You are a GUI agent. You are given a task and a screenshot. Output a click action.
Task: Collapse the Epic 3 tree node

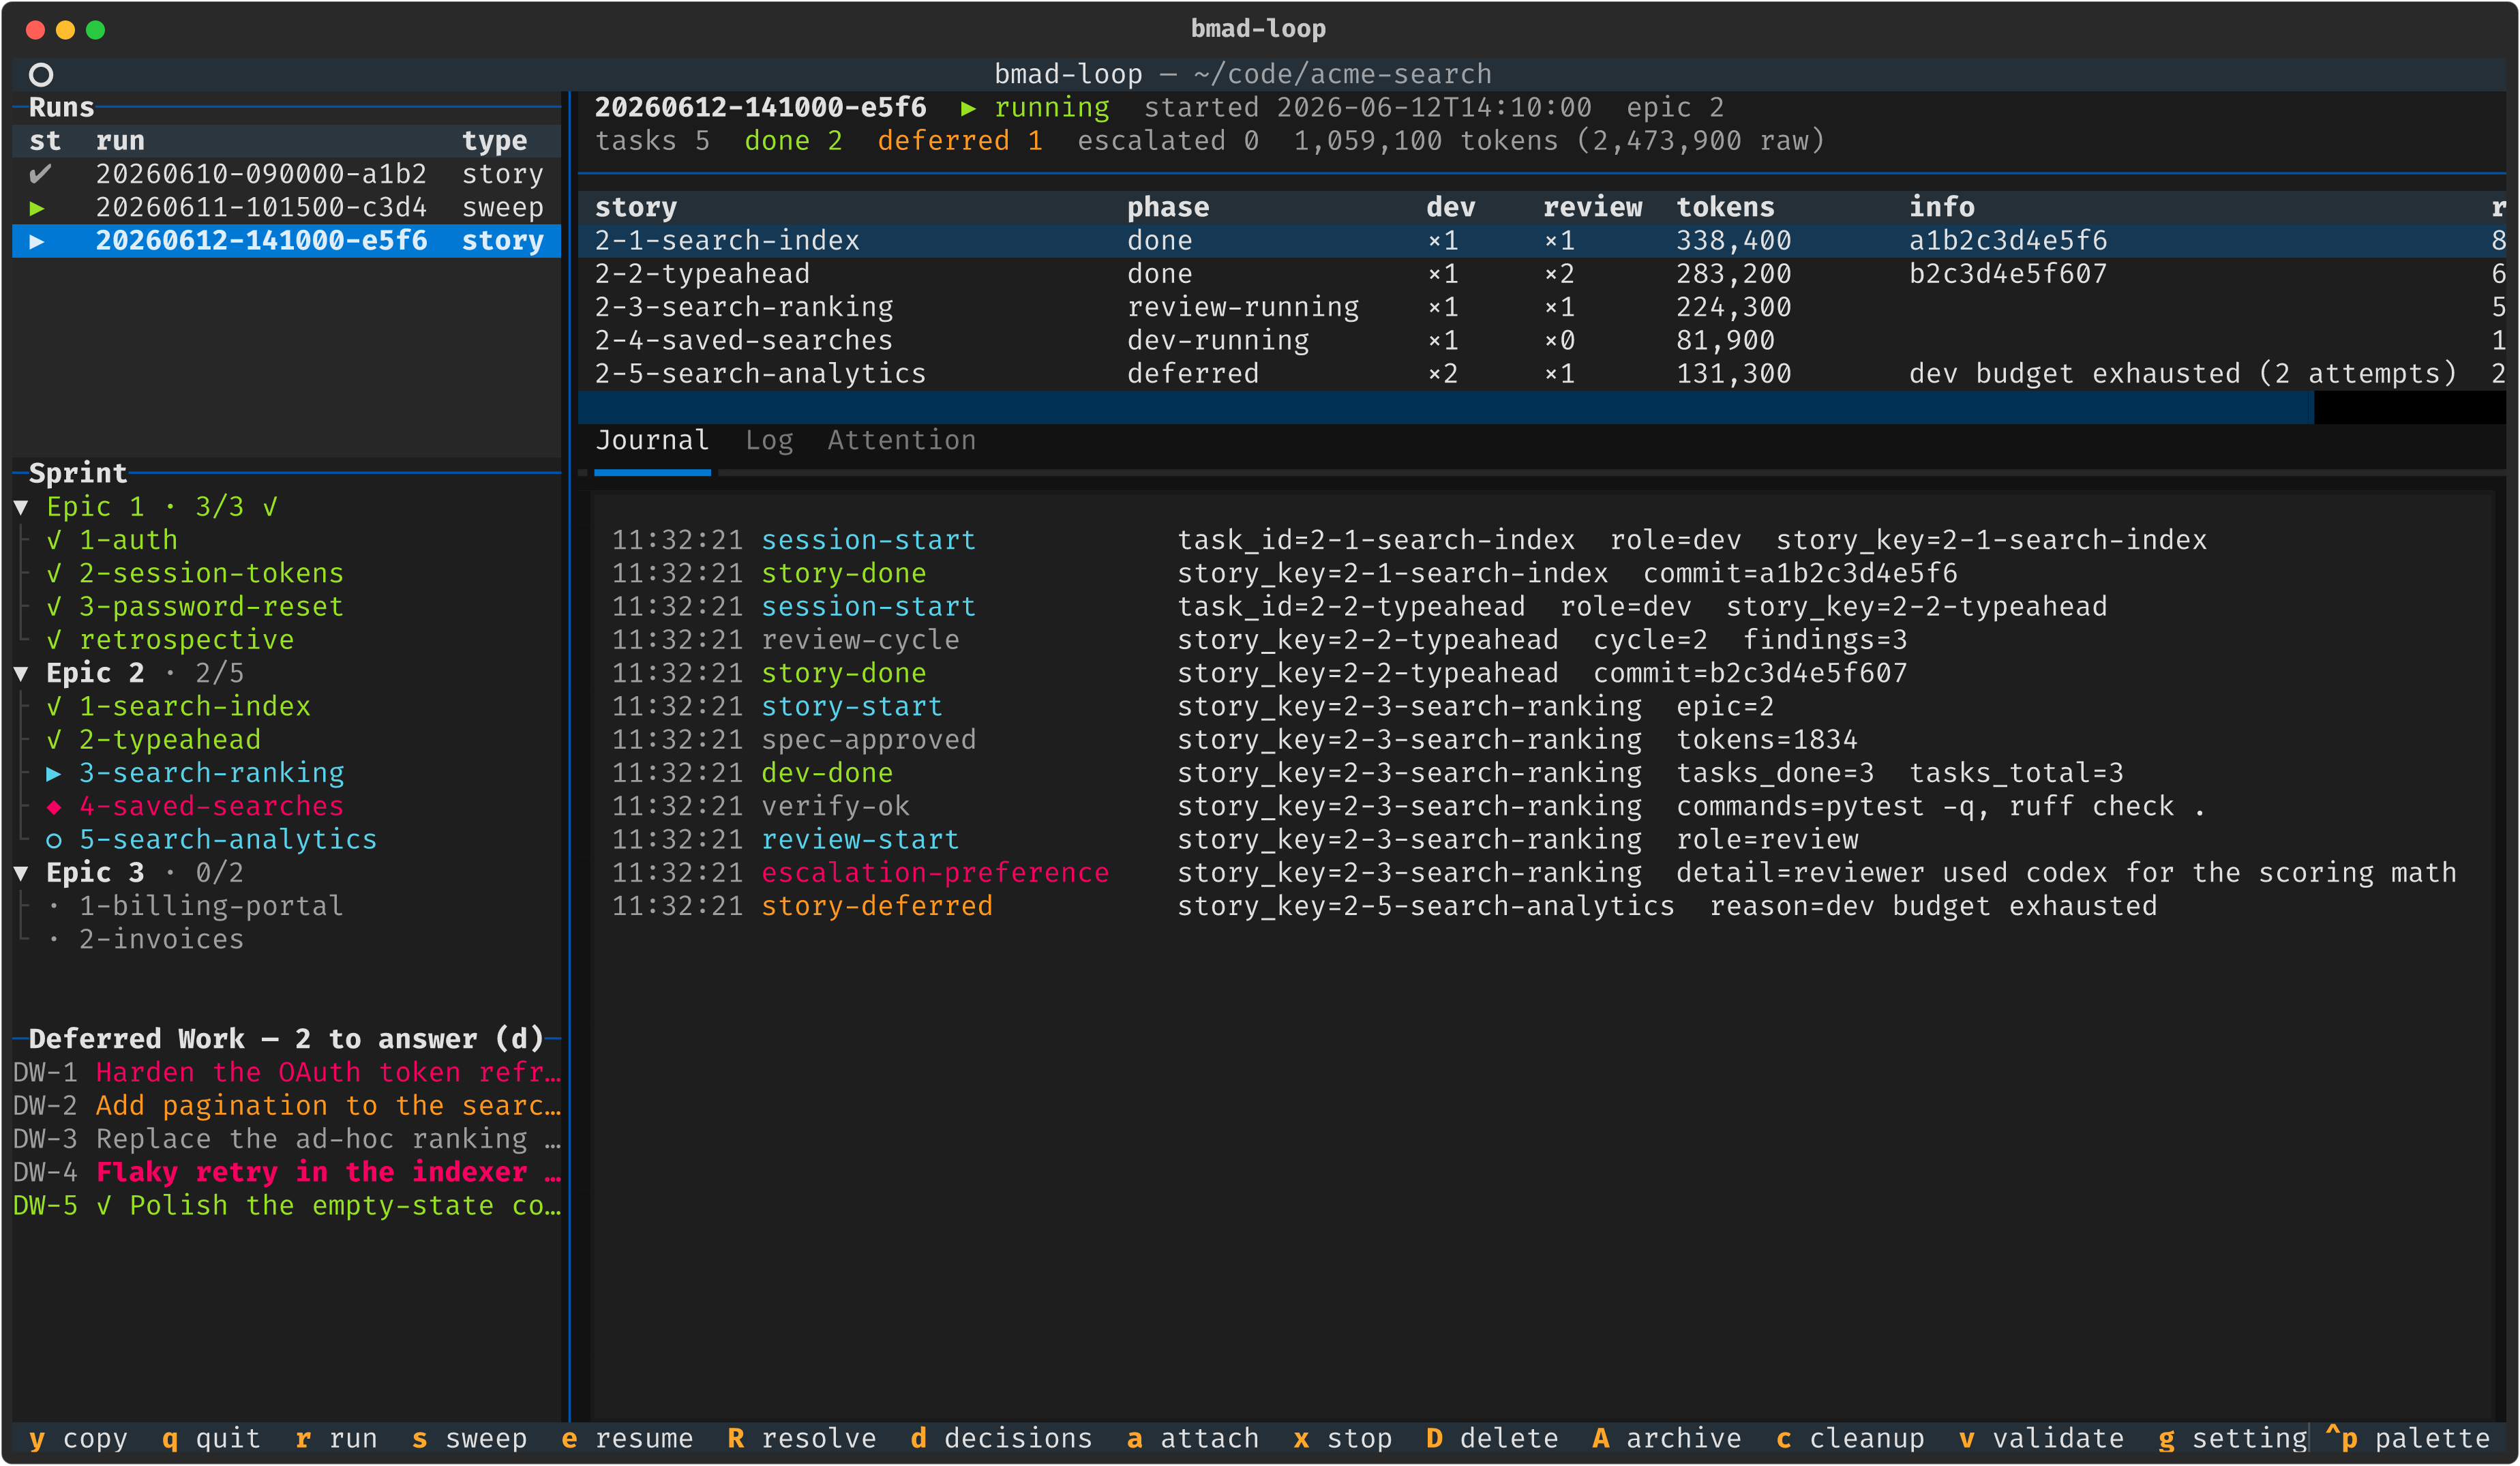click(x=21, y=873)
